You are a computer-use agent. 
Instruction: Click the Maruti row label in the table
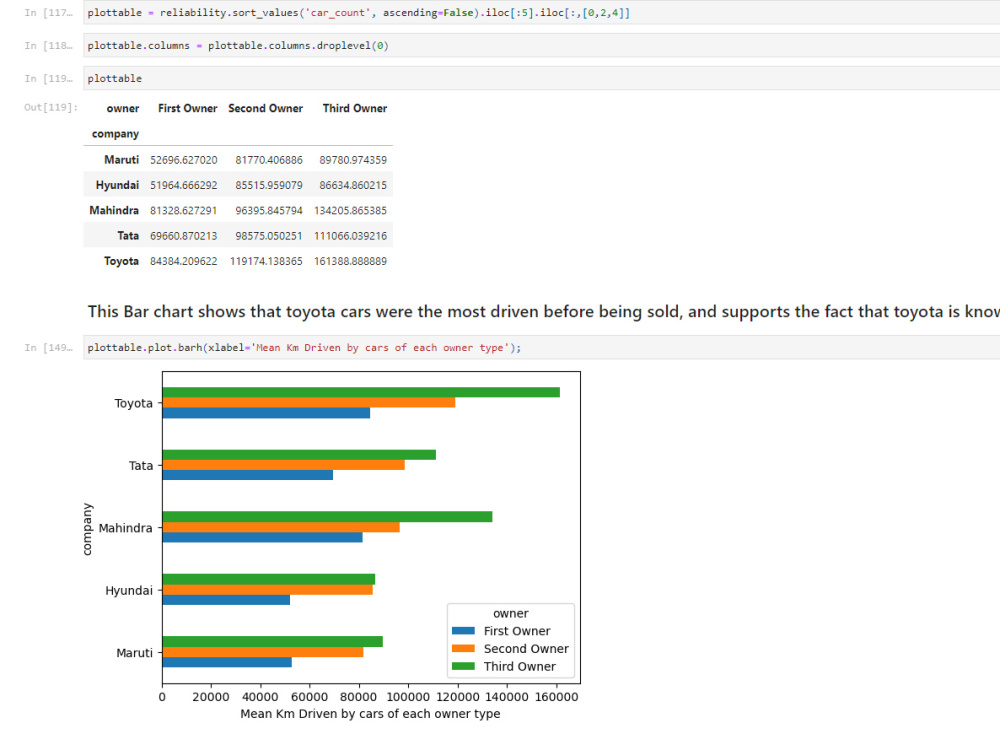(x=121, y=160)
